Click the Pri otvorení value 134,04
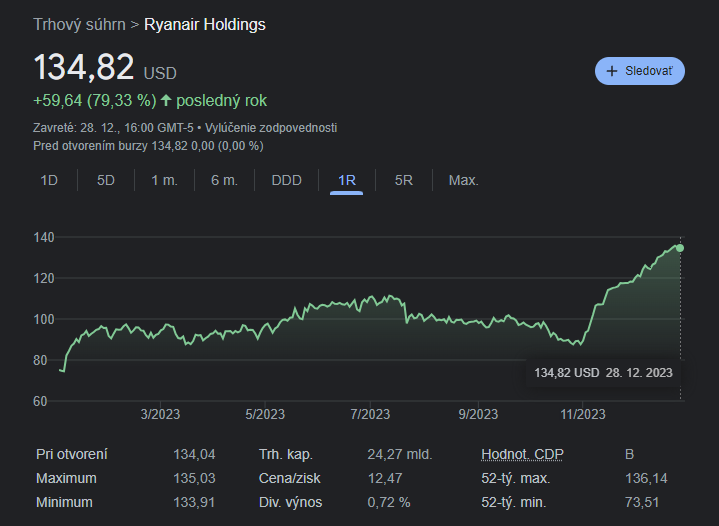 (194, 454)
